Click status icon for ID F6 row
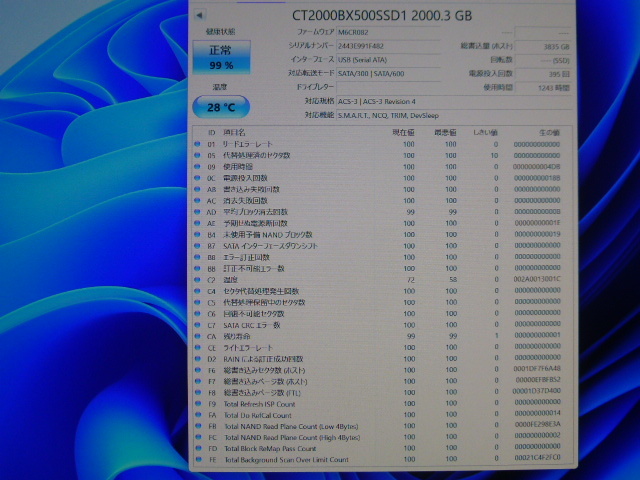Image resolution: width=640 pixels, height=480 pixels. click(198, 370)
